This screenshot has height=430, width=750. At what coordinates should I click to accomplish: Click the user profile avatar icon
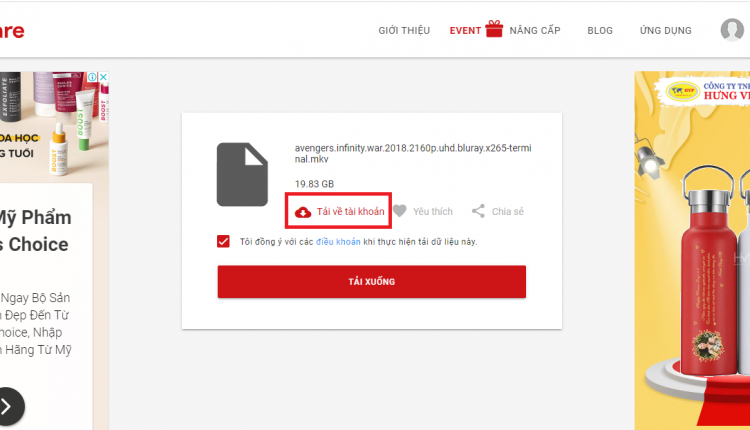tap(732, 30)
